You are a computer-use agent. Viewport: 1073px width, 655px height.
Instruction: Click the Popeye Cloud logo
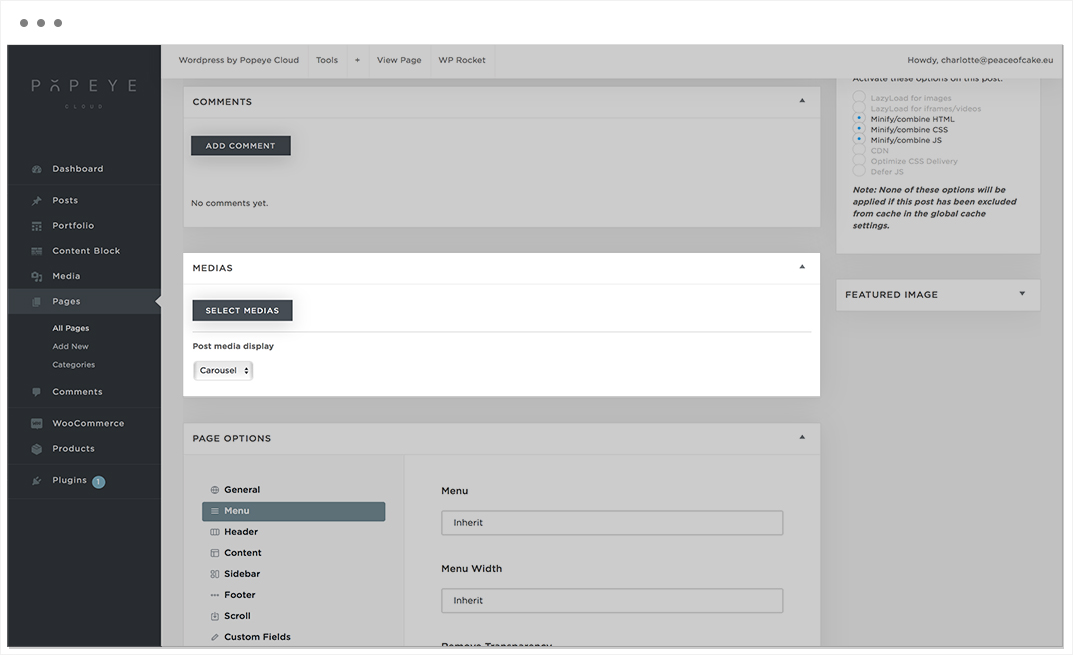click(x=84, y=93)
